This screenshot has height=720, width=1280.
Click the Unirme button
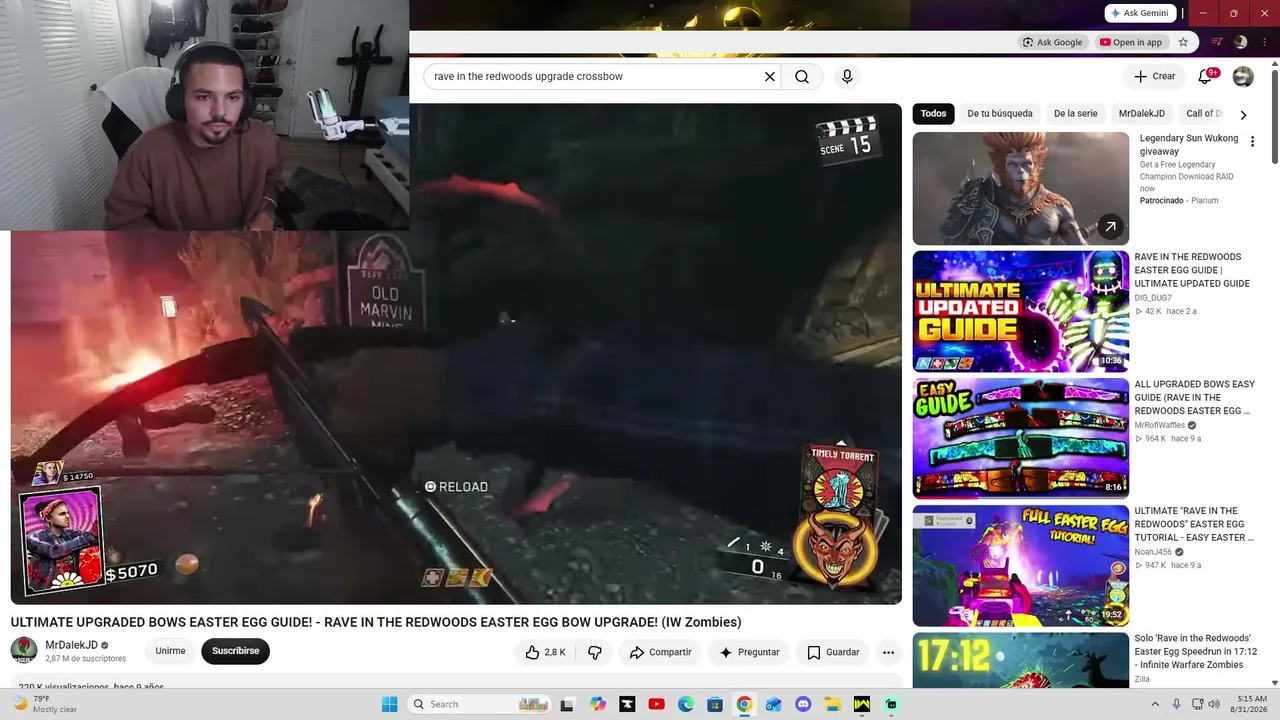170,651
